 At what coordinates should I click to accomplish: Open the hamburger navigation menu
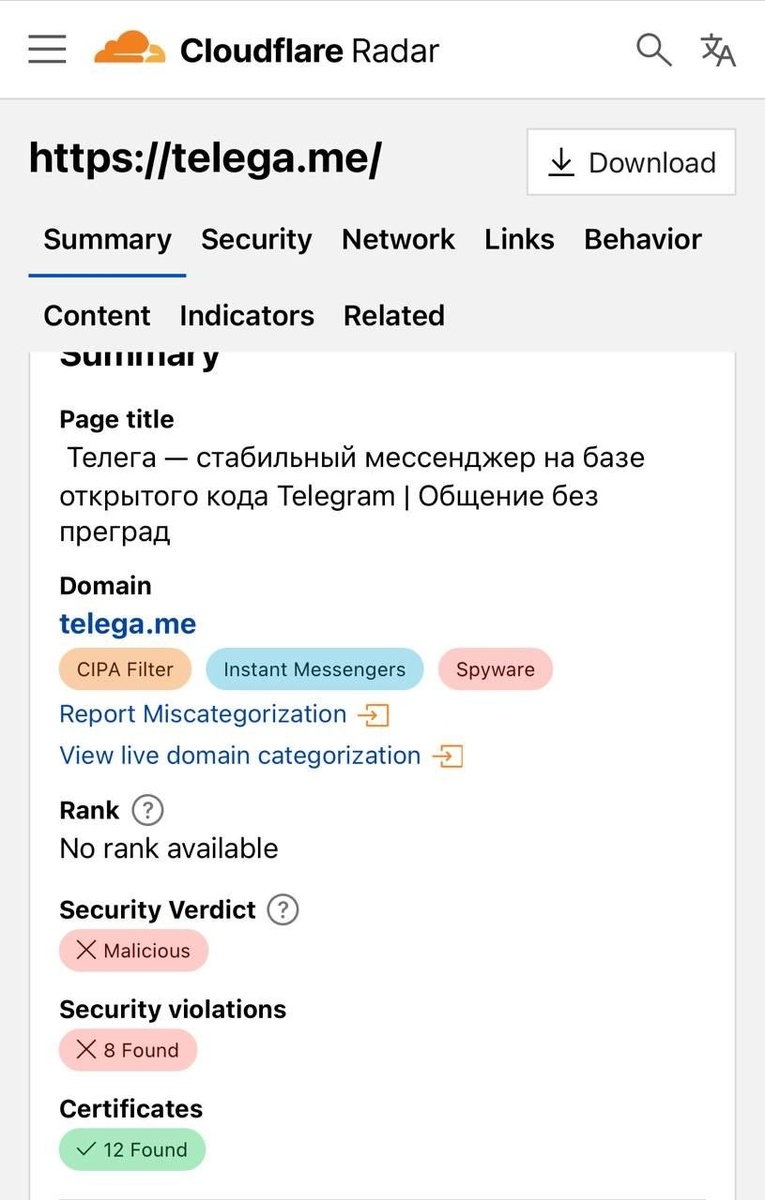pos(47,49)
